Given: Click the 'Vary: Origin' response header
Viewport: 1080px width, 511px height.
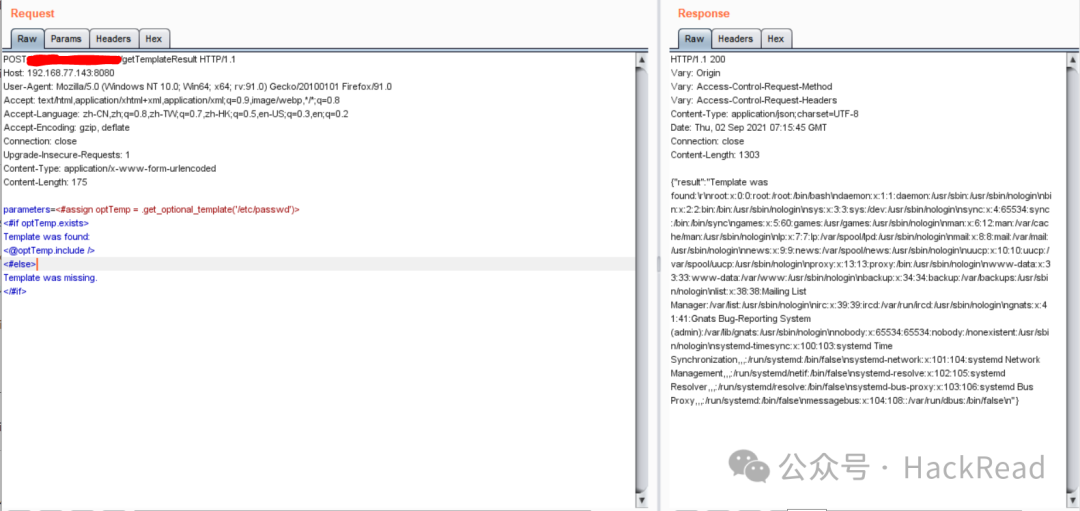Looking at the screenshot, I should pos(696,73).
